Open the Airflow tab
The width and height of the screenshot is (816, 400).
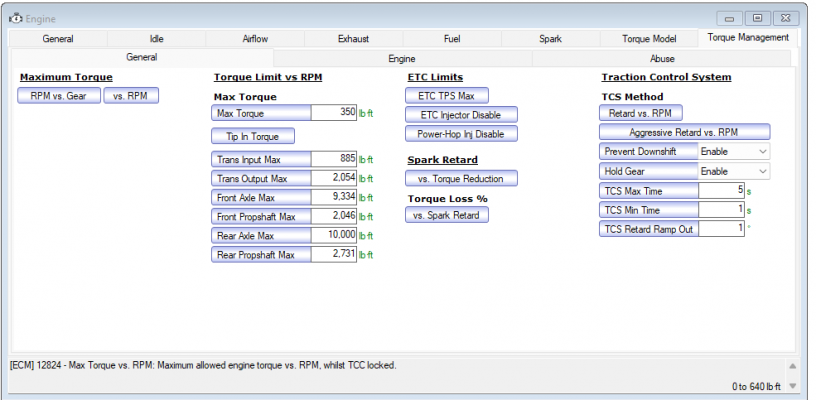click(x=255, y=39)
